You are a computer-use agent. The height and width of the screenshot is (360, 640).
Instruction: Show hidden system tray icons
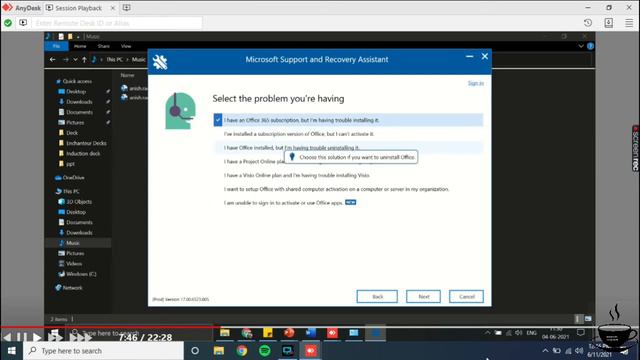(545, 351)
